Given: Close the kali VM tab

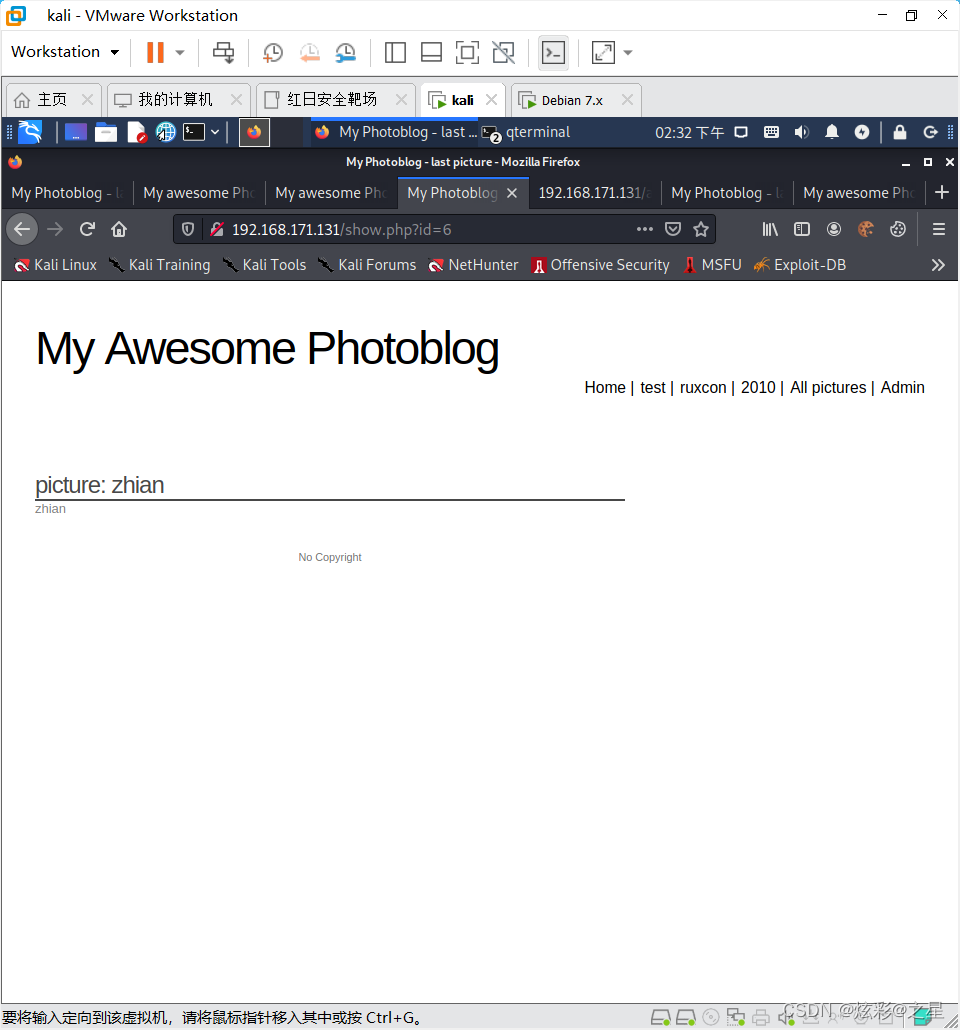Looking at the screenshot, I should click(491, 99).
